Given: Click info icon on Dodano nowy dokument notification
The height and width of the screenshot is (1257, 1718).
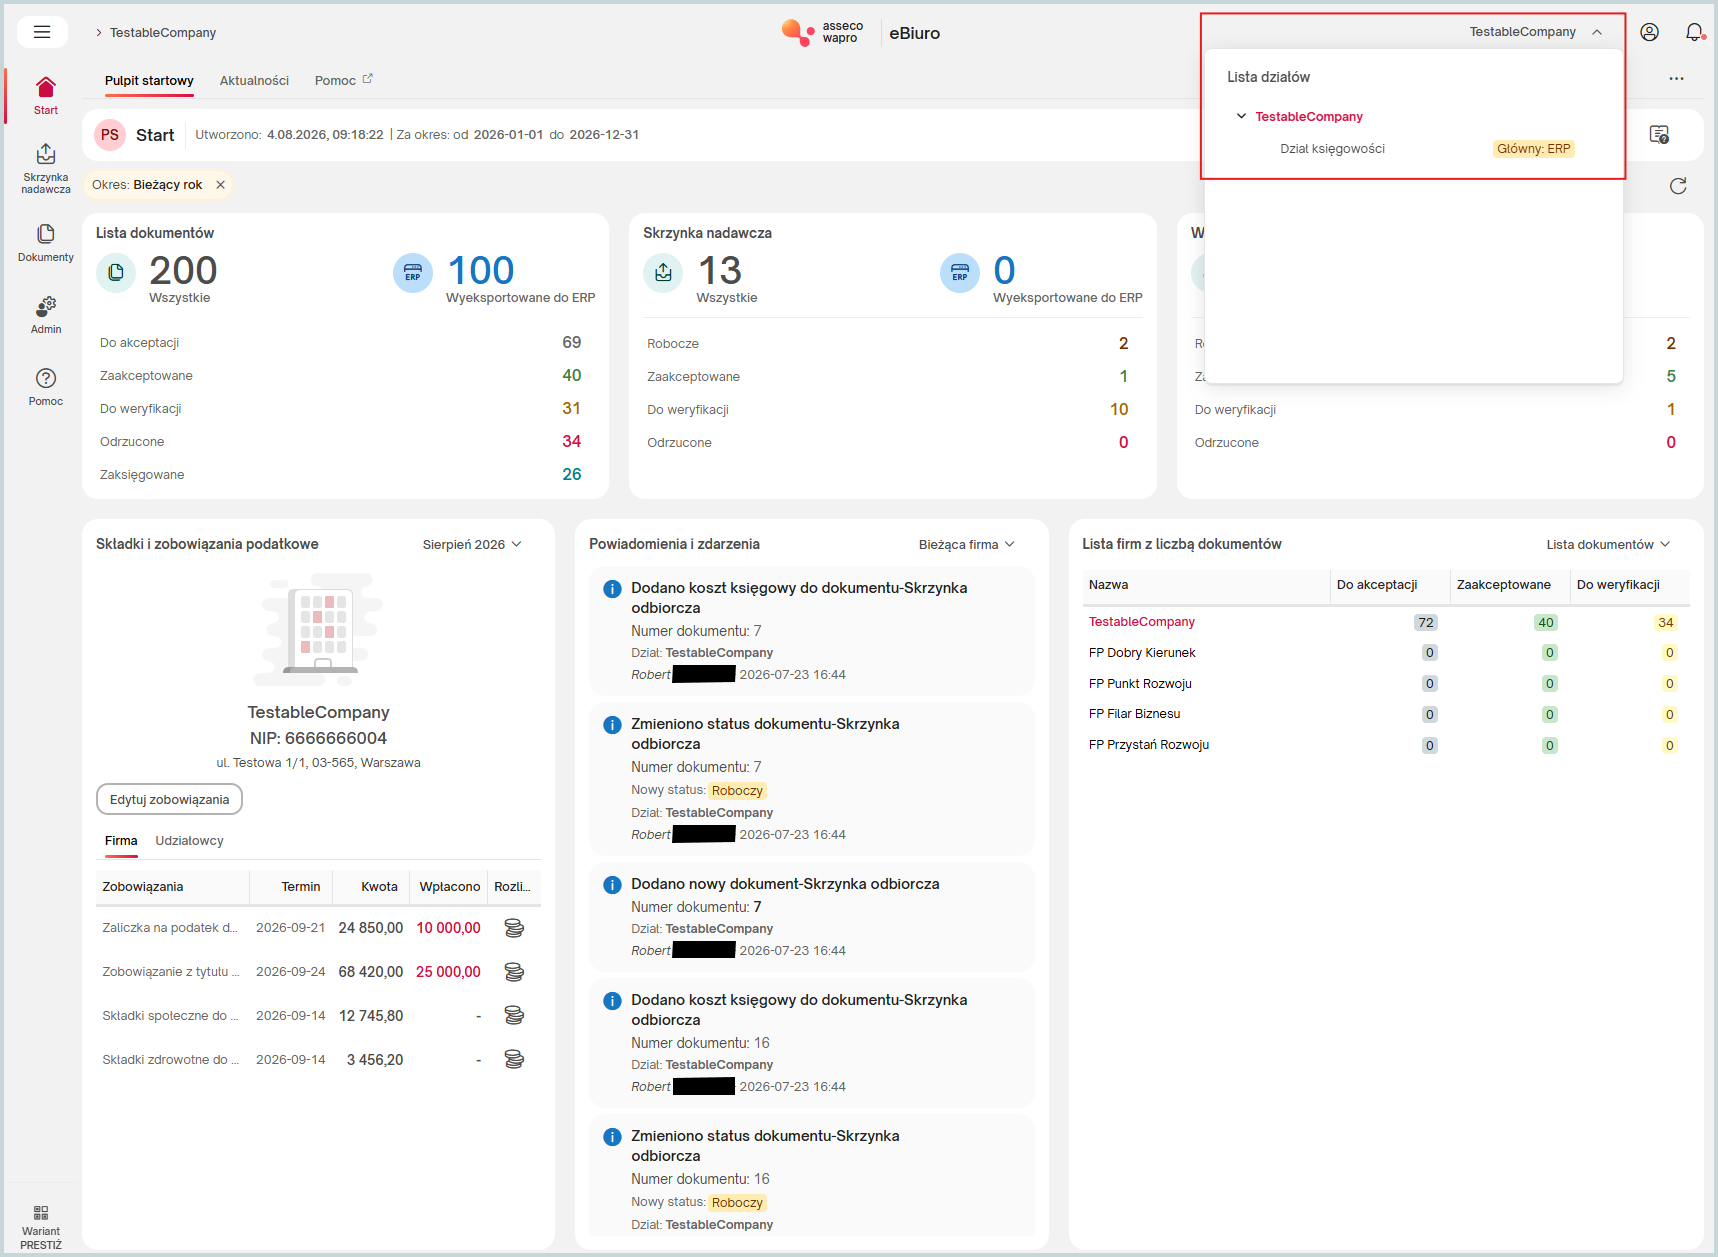Looking at the screenshot, I should click(613, 885).
